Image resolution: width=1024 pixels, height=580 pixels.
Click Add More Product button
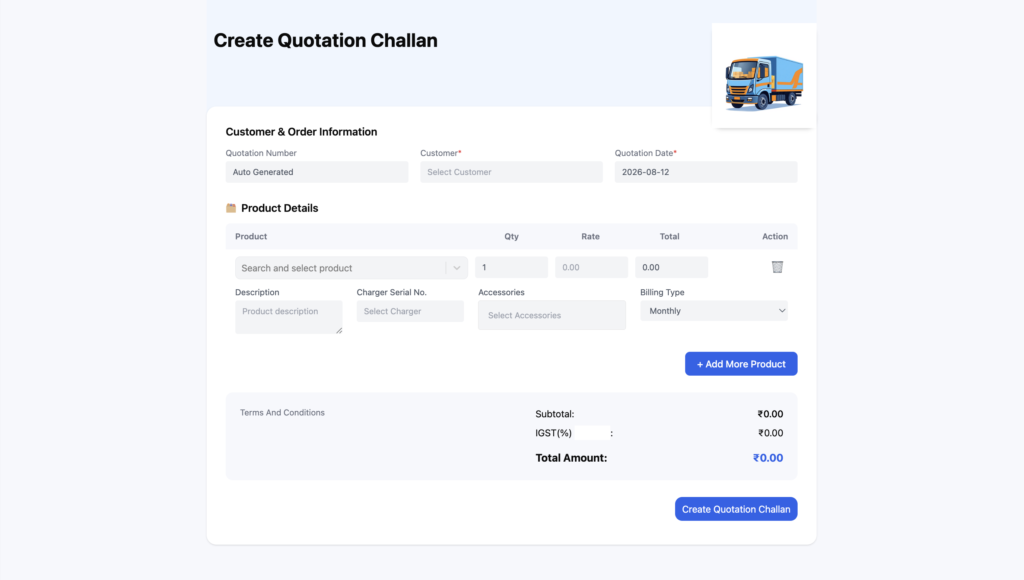(x=741, y=364)
